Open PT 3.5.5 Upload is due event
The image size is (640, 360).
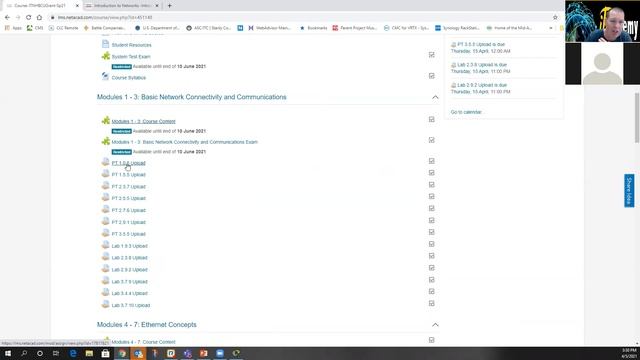point(481,44)
